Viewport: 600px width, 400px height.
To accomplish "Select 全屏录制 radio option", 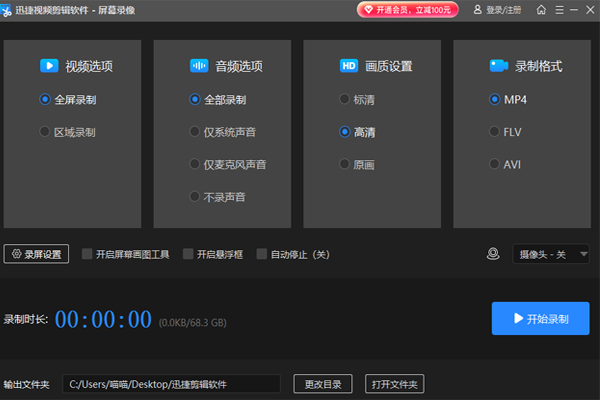I will pyautogui.click(x=68, y=100).
